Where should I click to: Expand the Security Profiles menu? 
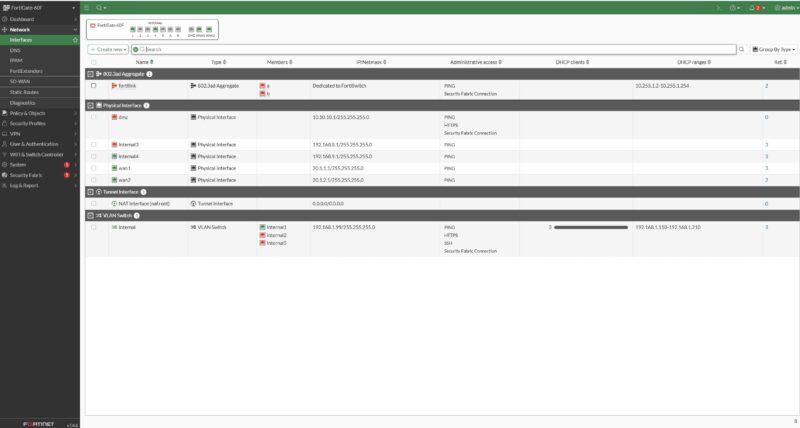pos(40,123)
